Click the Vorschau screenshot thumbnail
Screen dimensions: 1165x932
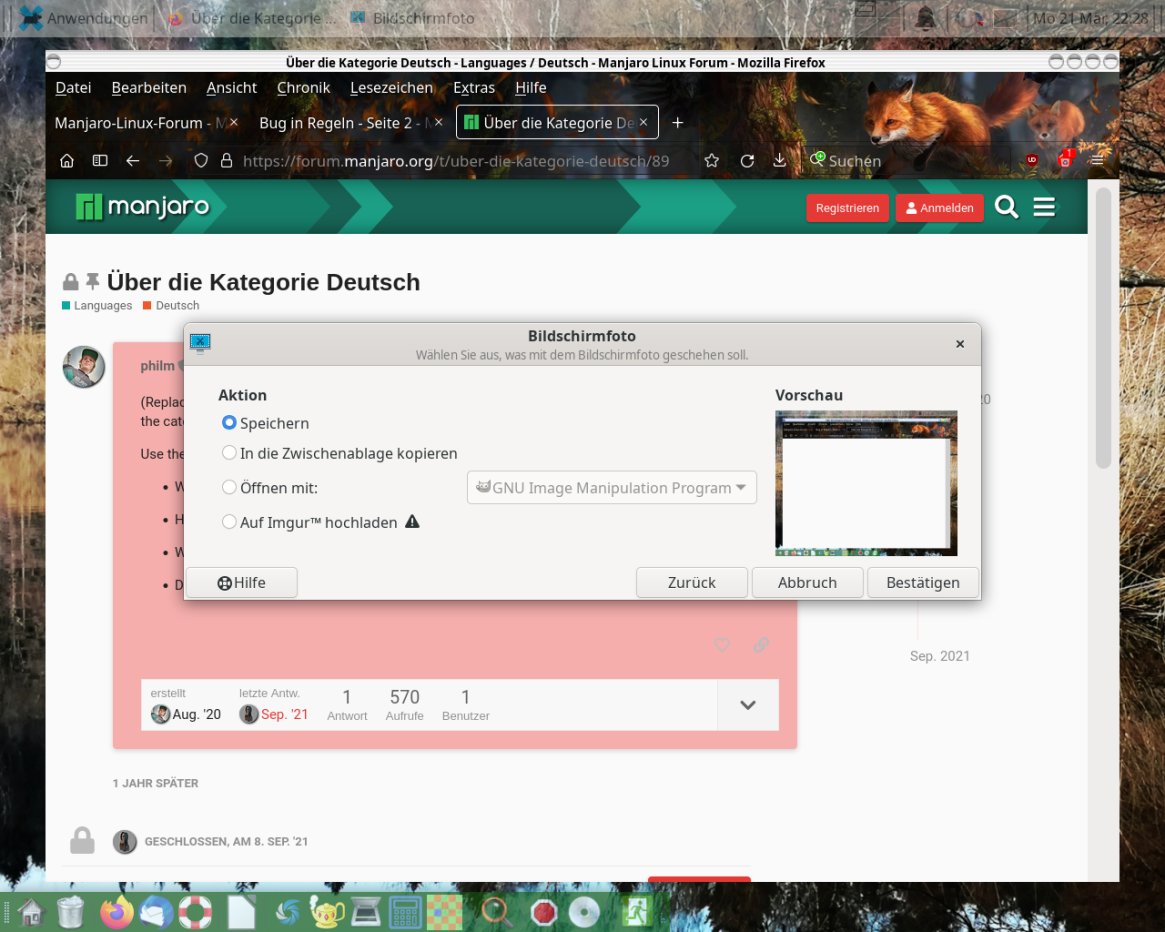866,483
